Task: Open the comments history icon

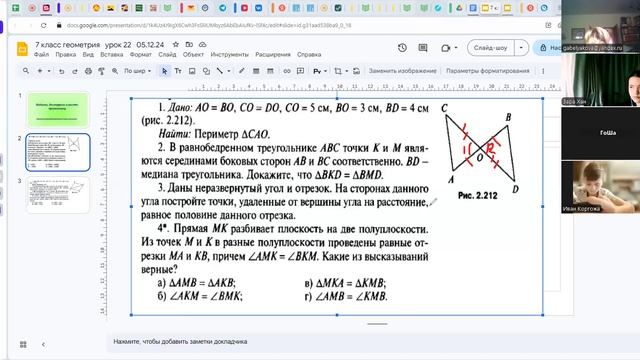Action: point(423,48)
